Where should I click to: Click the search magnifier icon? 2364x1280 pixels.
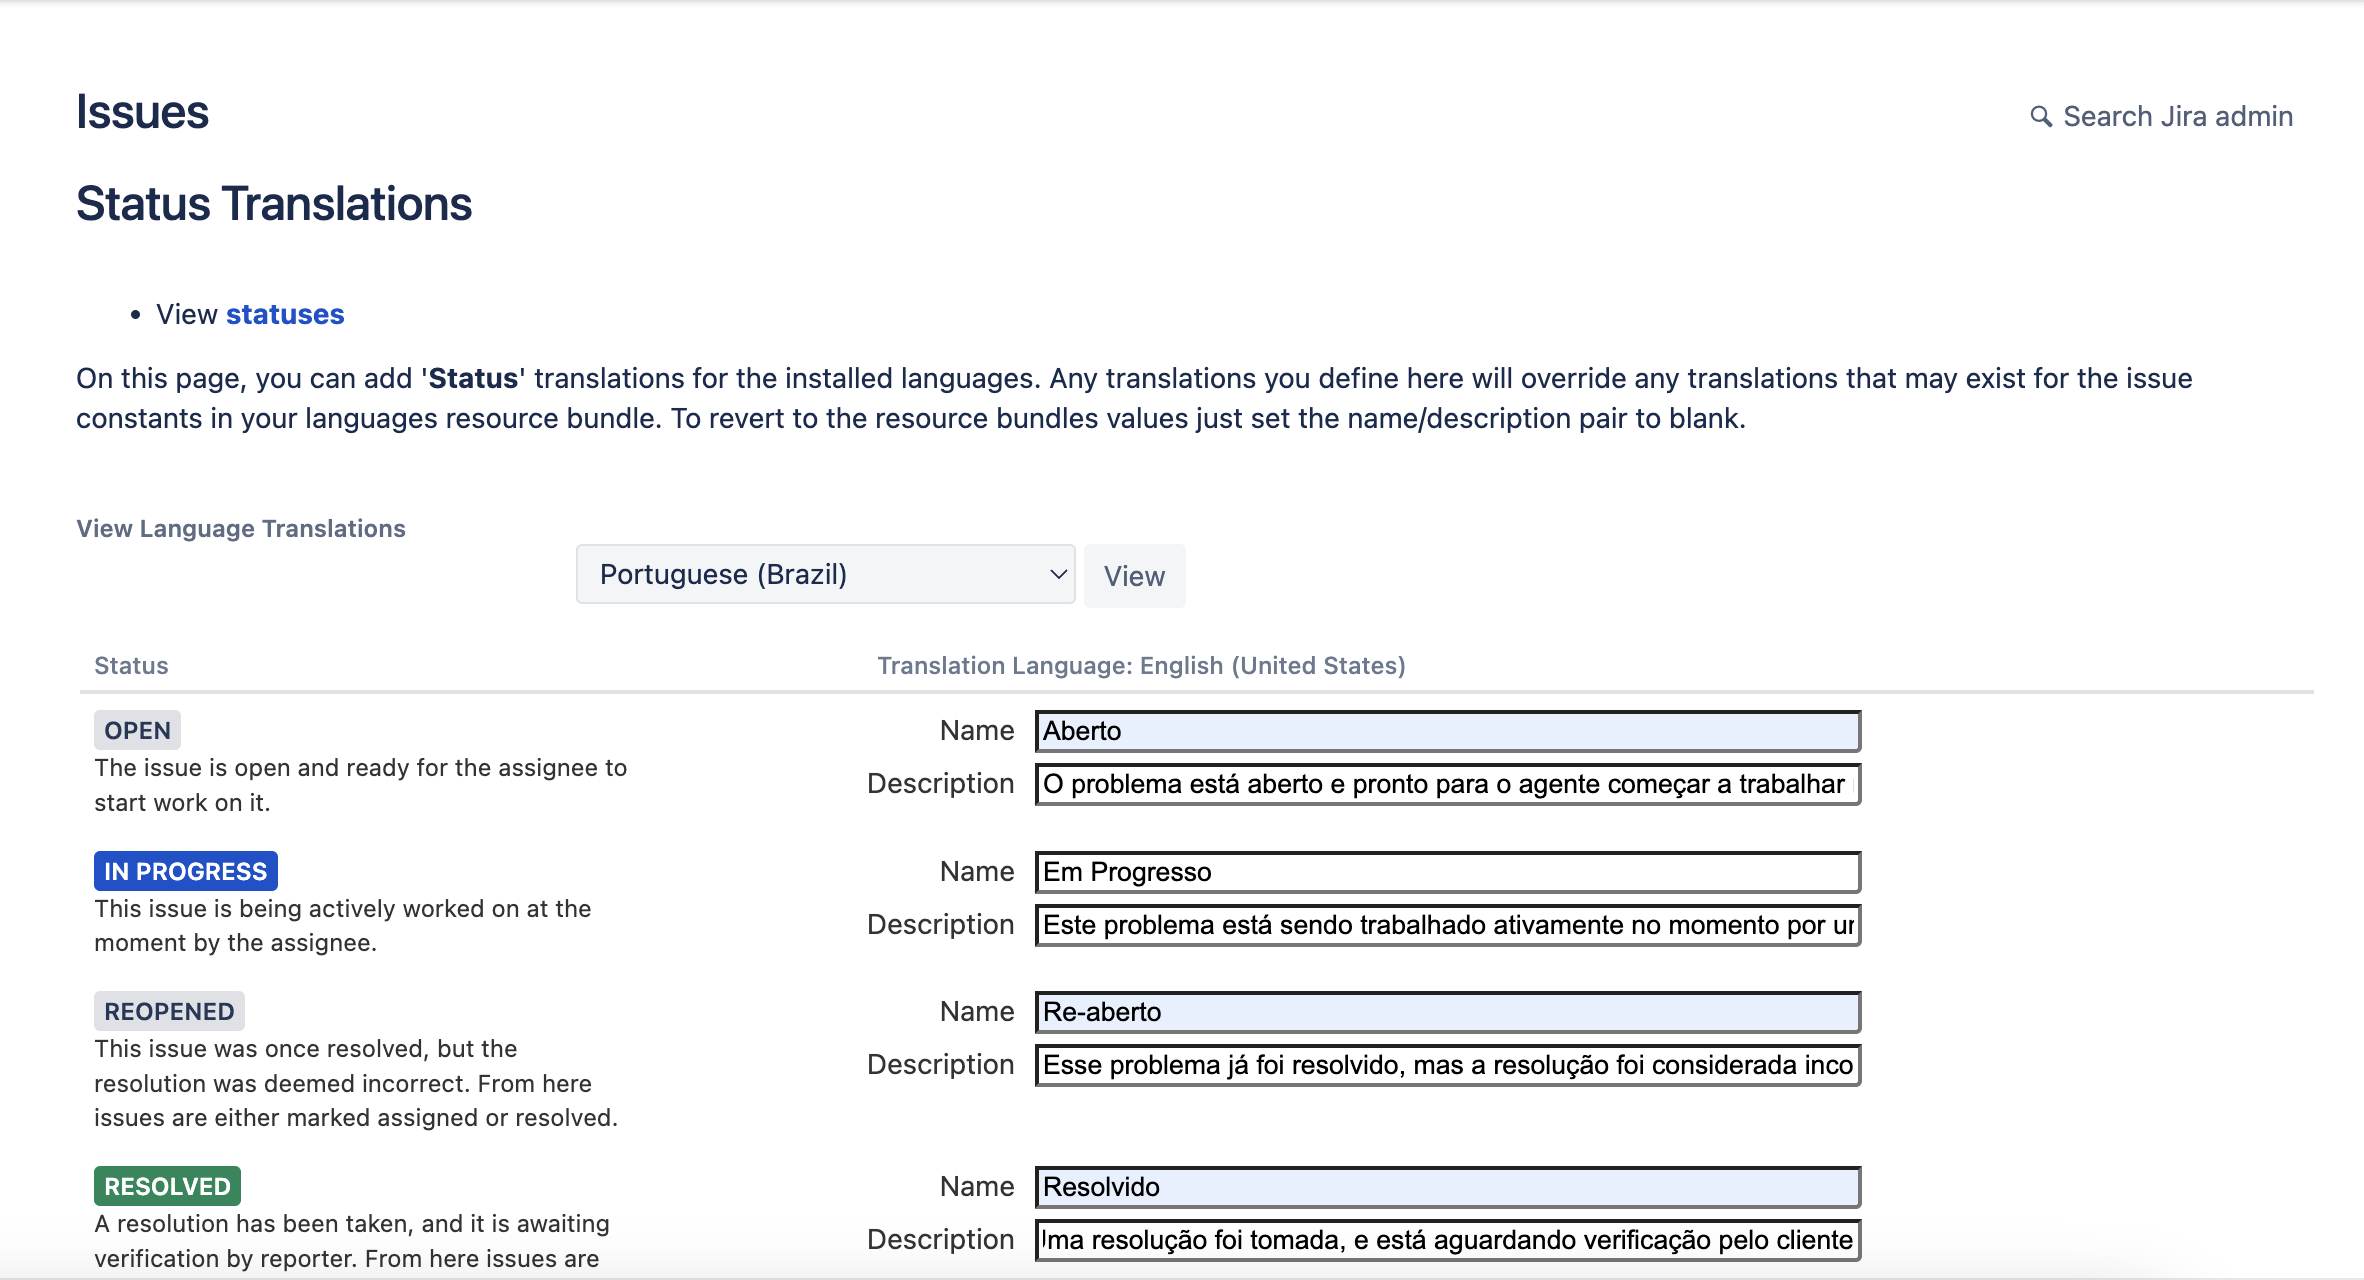[x=2040, y=117]
